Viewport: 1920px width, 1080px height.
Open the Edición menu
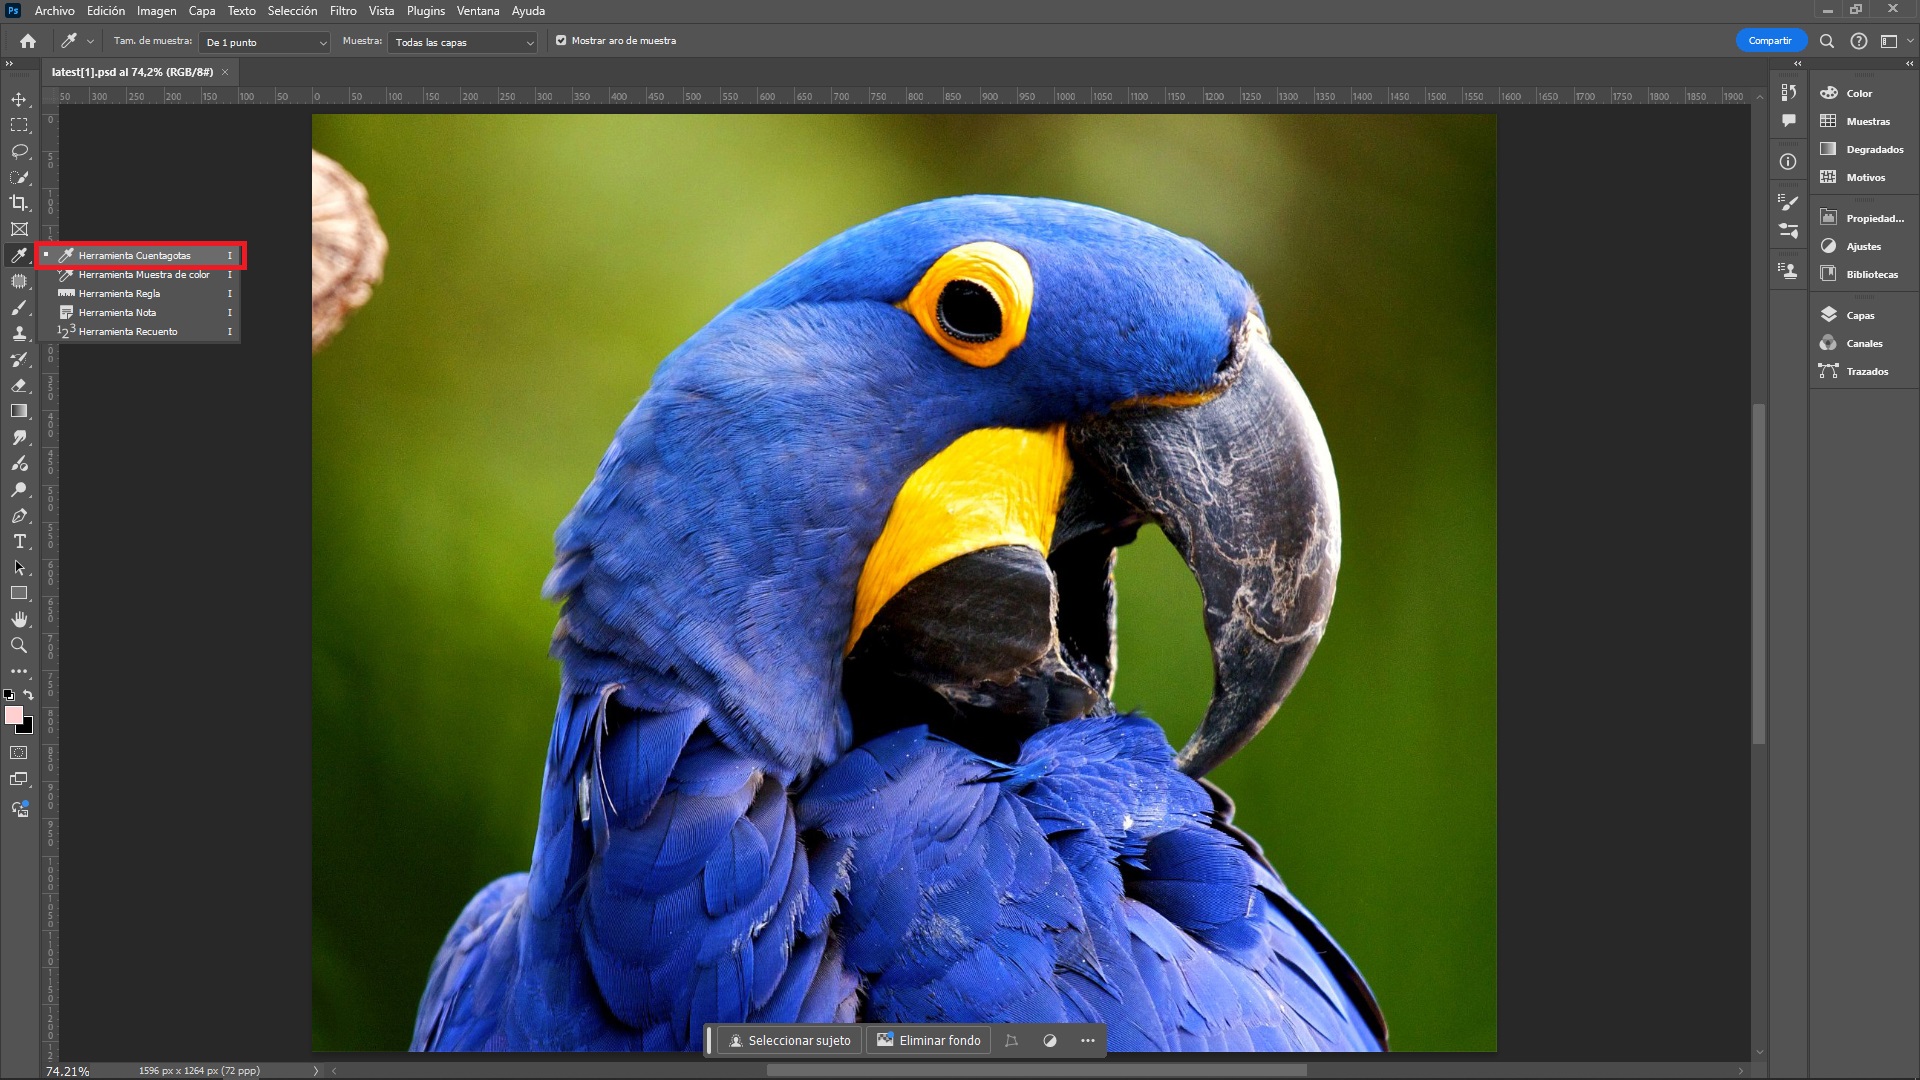[106, 11]
